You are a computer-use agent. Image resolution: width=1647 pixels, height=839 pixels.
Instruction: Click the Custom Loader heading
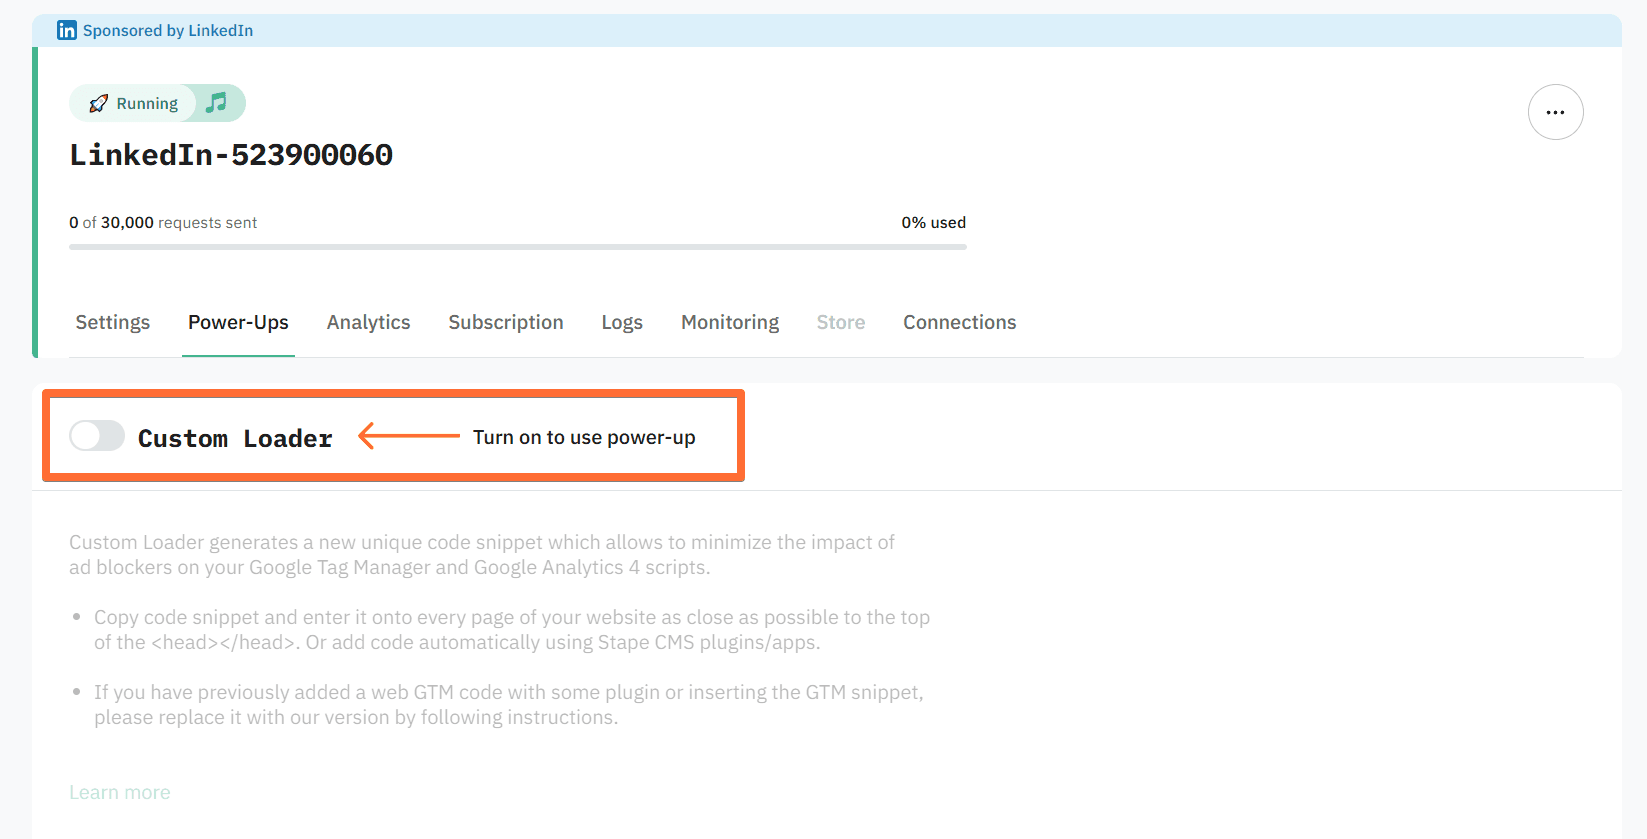coord(235,438)
